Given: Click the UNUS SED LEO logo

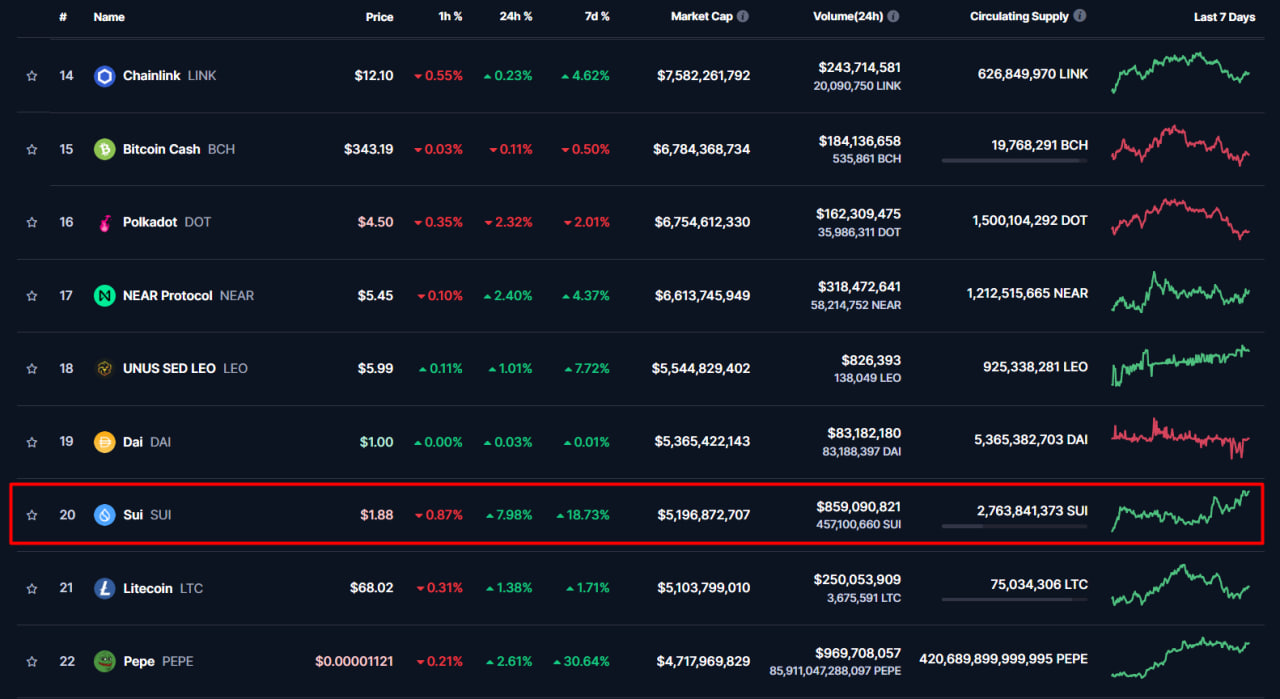Looking at the screenshot, I should pos(104,369).
